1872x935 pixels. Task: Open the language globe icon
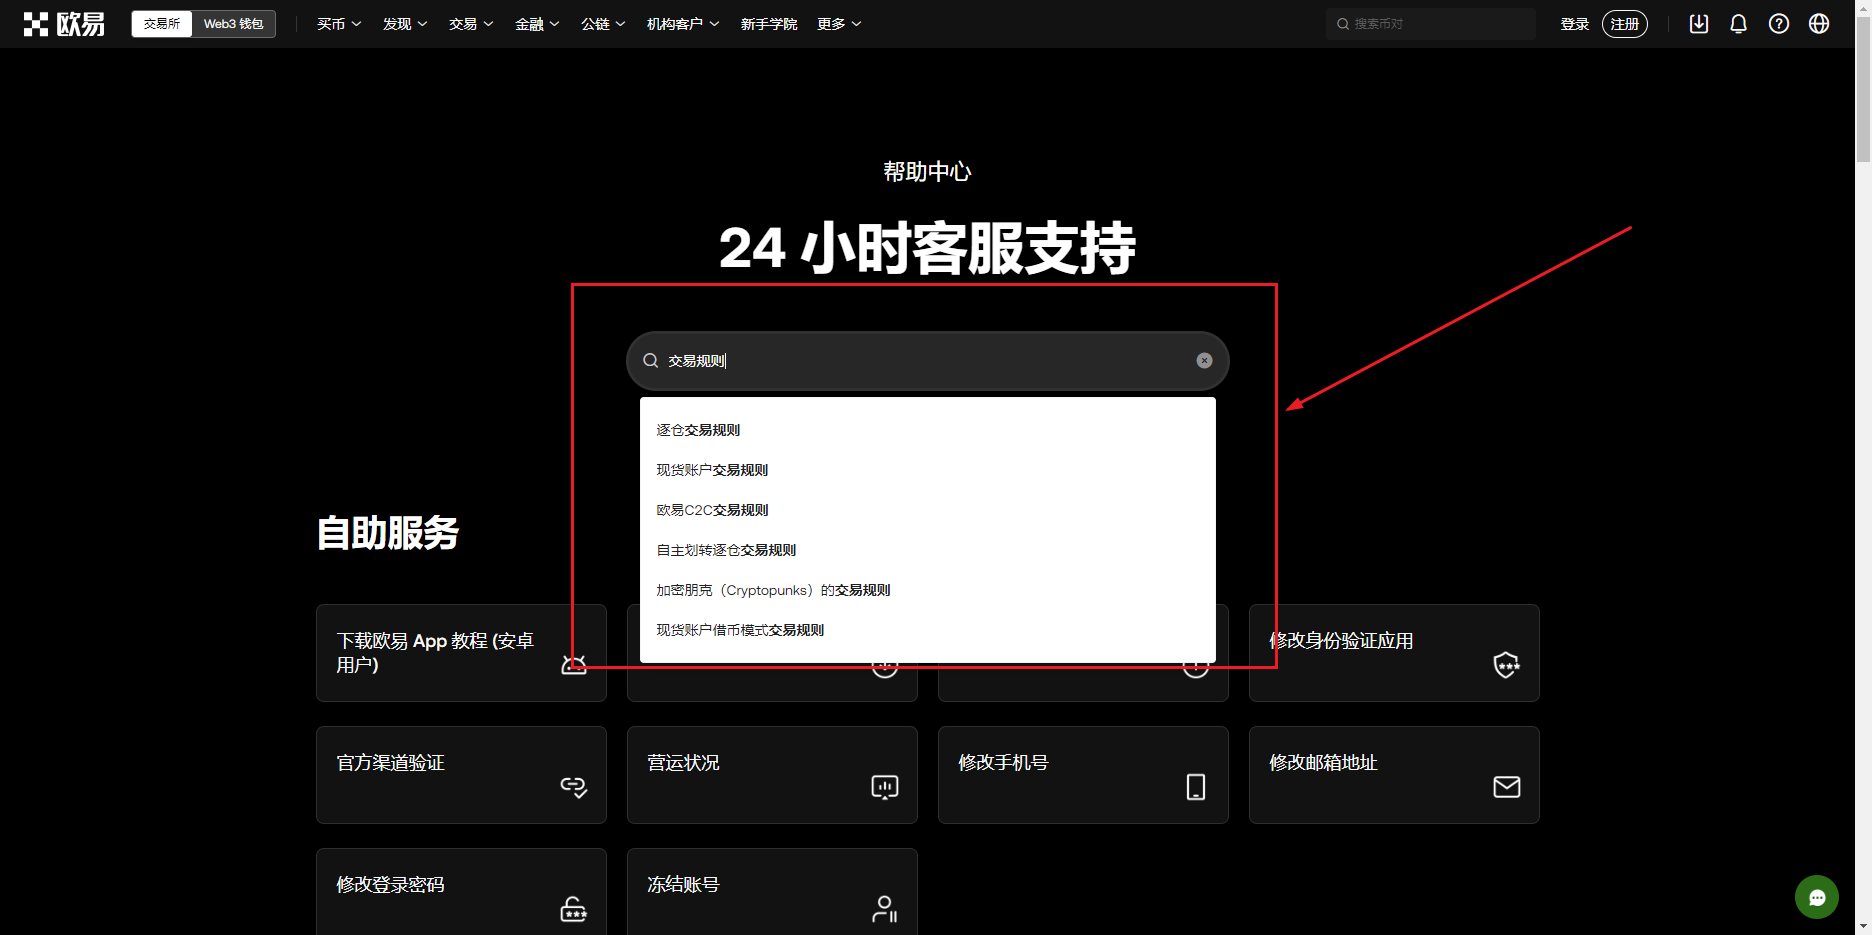click(1819, 24)
